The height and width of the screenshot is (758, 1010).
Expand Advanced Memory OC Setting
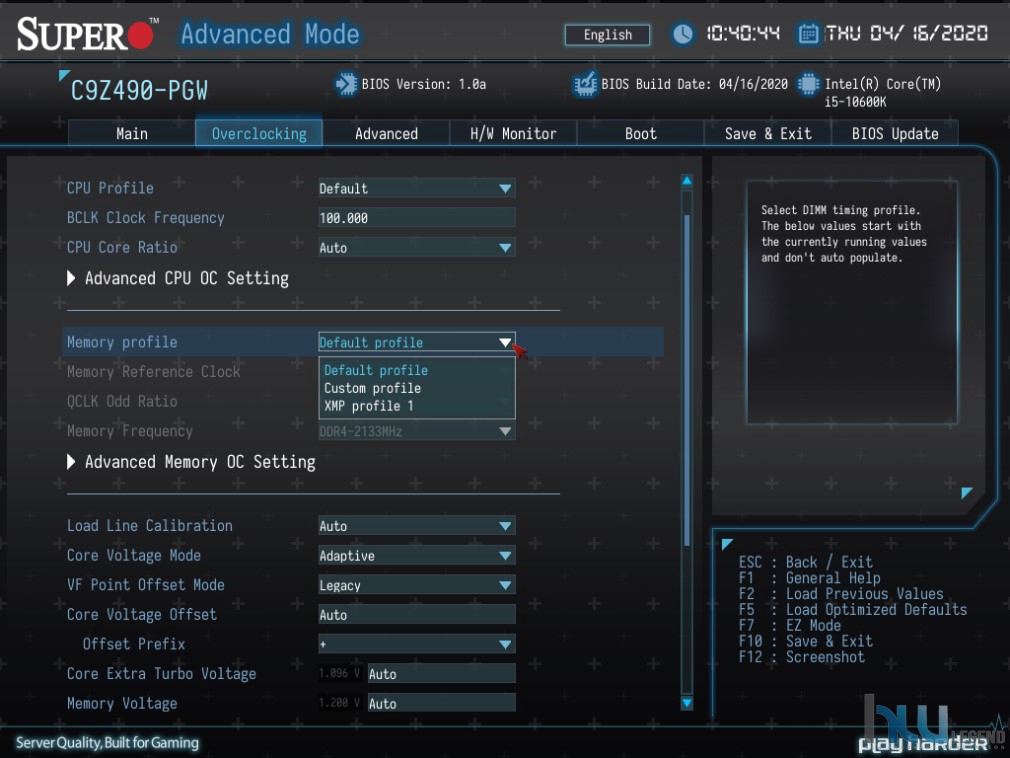tap(191, 462)
